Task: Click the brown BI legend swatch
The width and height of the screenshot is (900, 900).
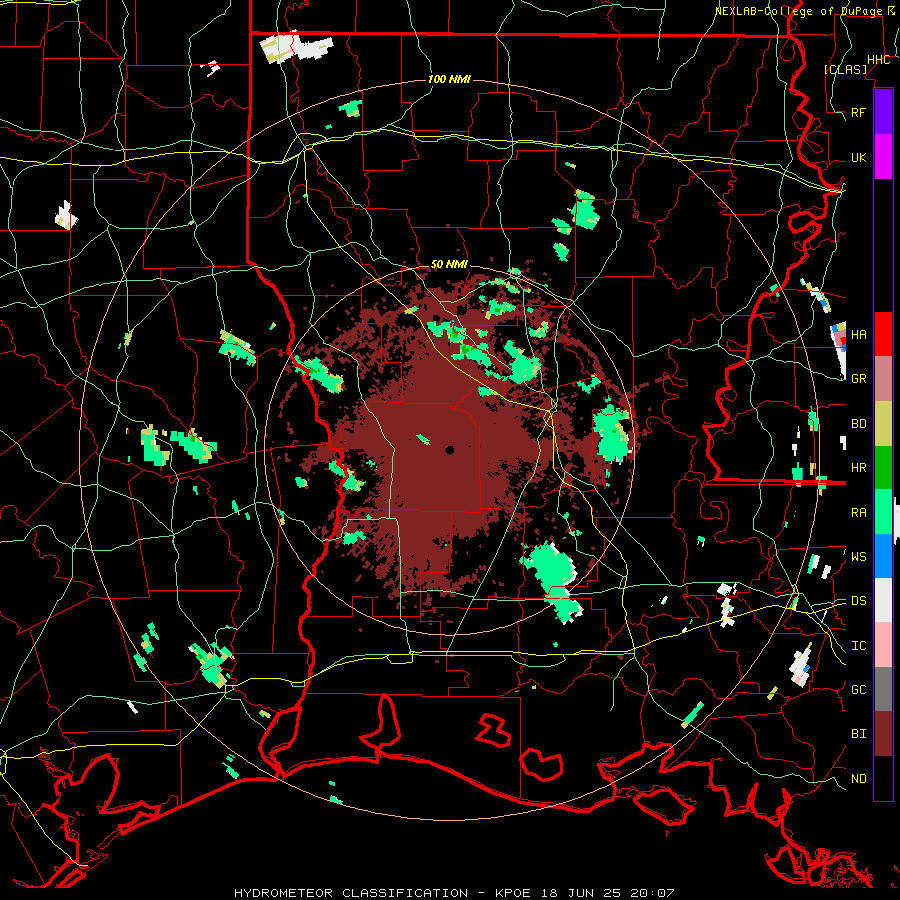Action: (x=883, y=734)
